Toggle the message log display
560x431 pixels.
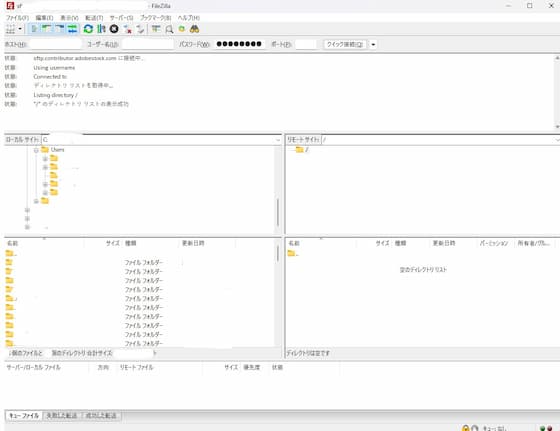pyautogui.click(x=34, y=29)
